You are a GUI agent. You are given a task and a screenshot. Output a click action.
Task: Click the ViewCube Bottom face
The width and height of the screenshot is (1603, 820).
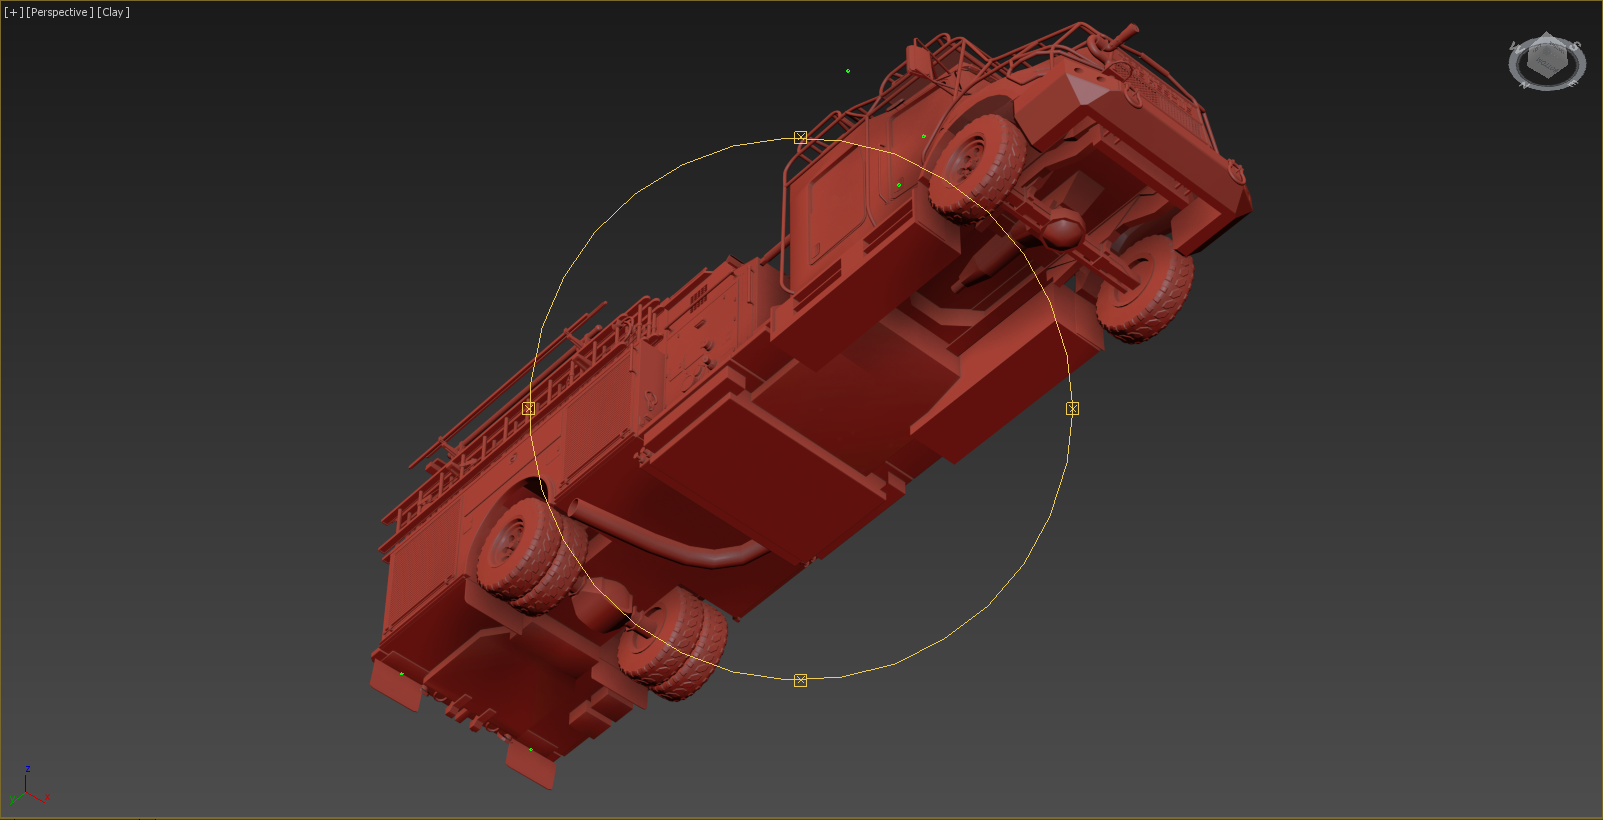coord(1548,62)
